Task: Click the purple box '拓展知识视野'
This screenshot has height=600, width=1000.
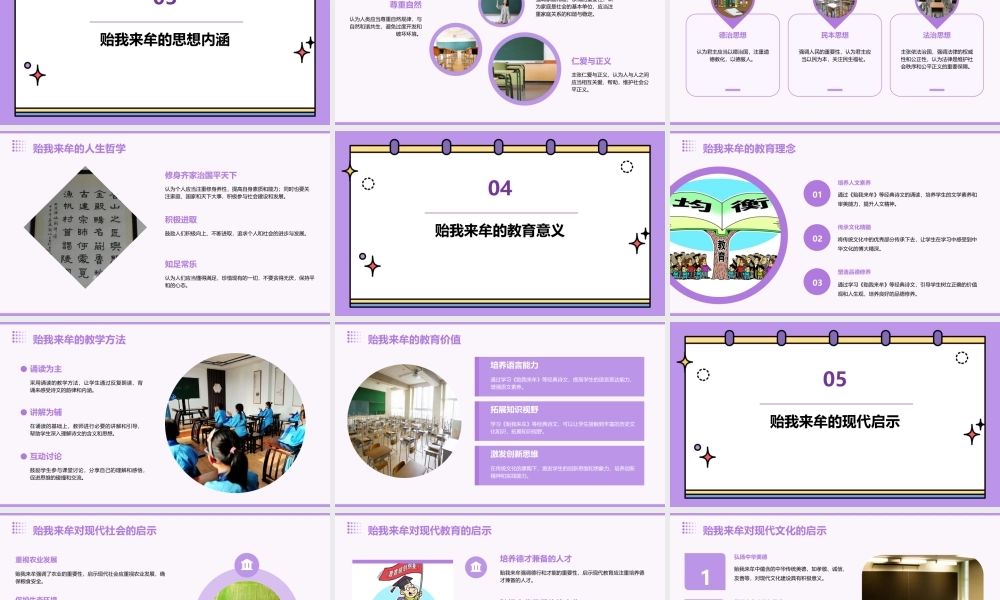Action: coord(559,421)
